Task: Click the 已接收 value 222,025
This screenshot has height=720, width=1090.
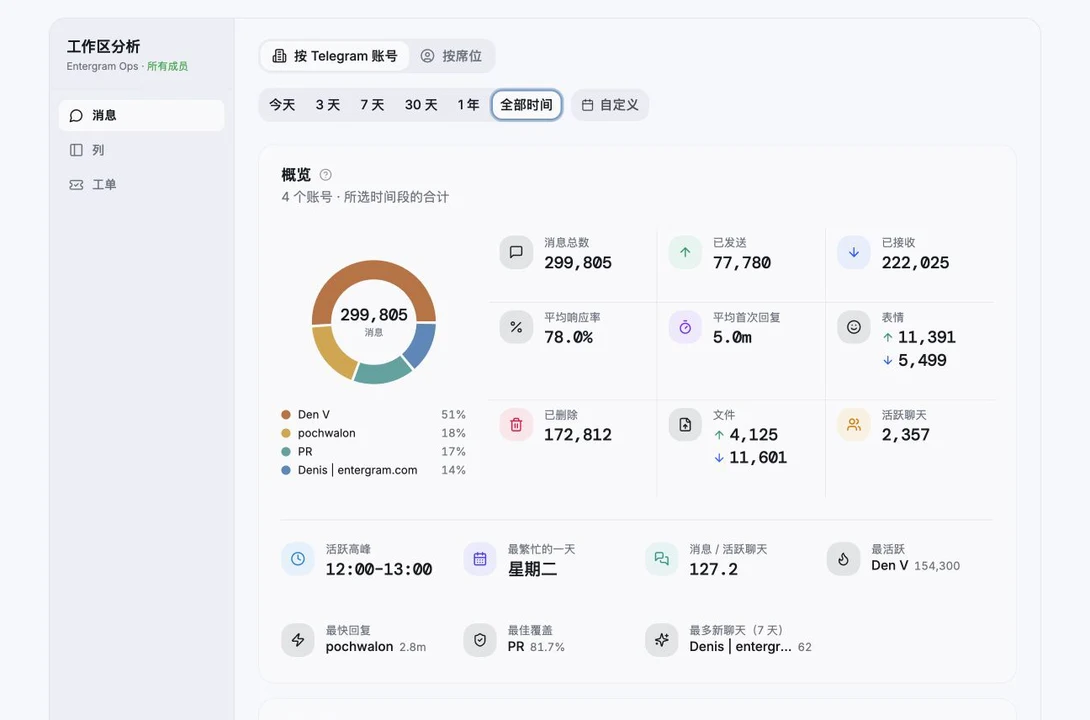Action: pos(916,263)
